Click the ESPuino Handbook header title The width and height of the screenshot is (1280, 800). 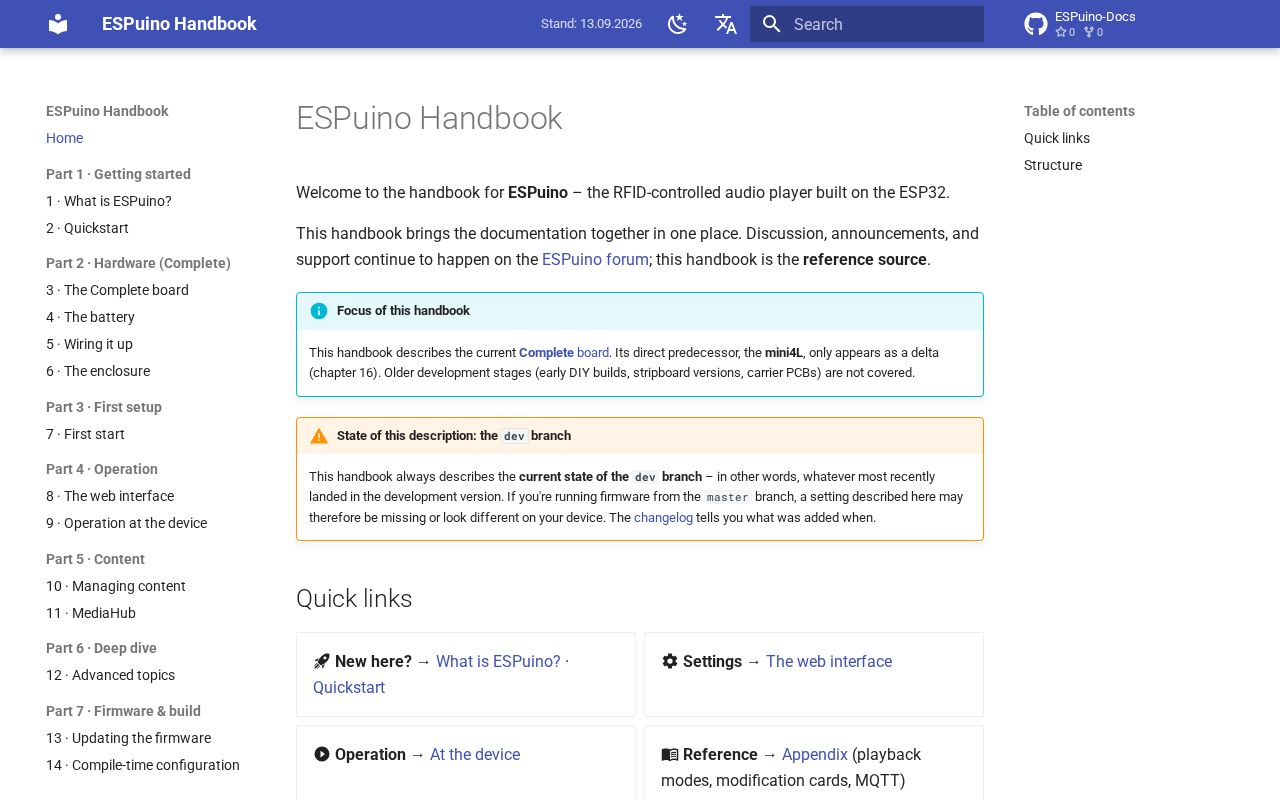tap(179, 24)
